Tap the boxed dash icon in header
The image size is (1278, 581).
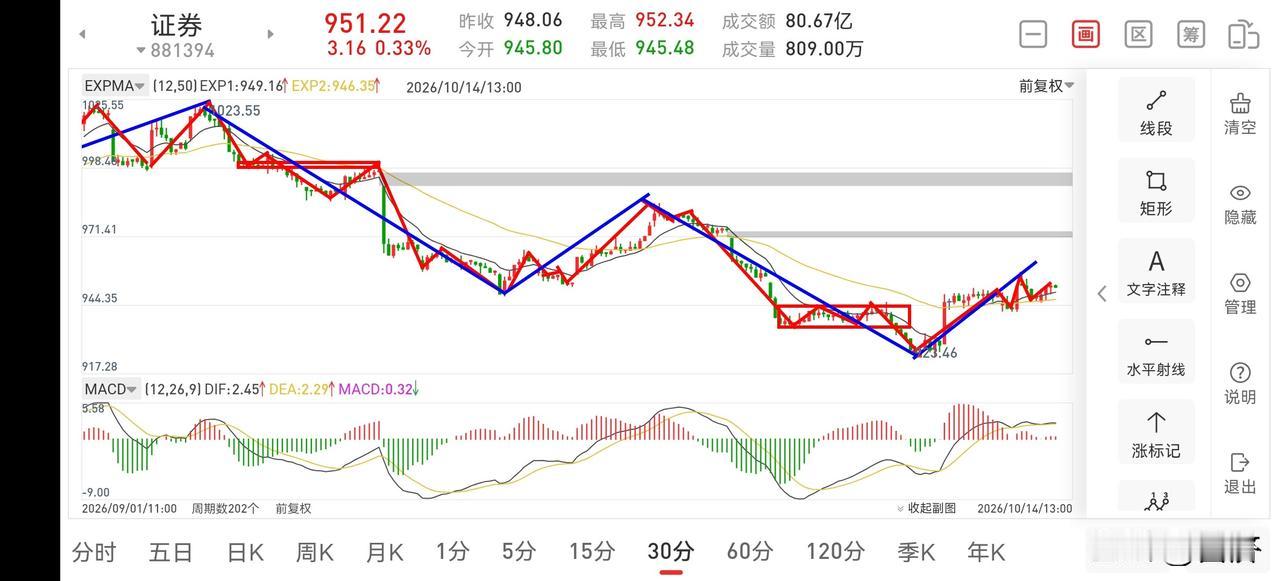pos(1033,34)
